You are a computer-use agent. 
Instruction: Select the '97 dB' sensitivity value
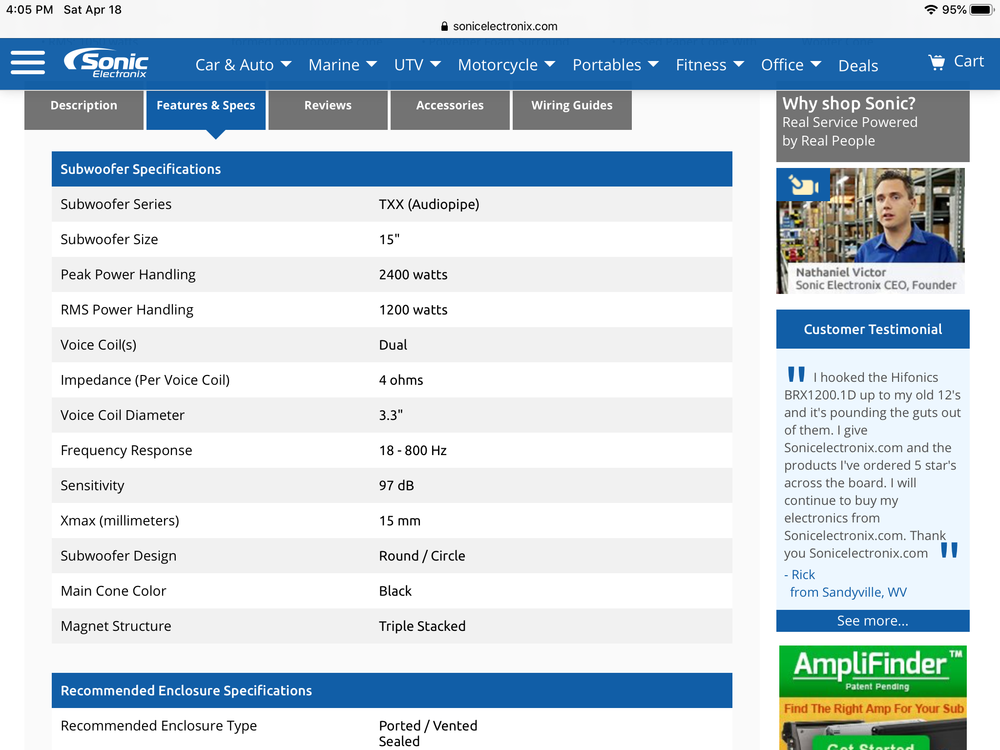396,485
